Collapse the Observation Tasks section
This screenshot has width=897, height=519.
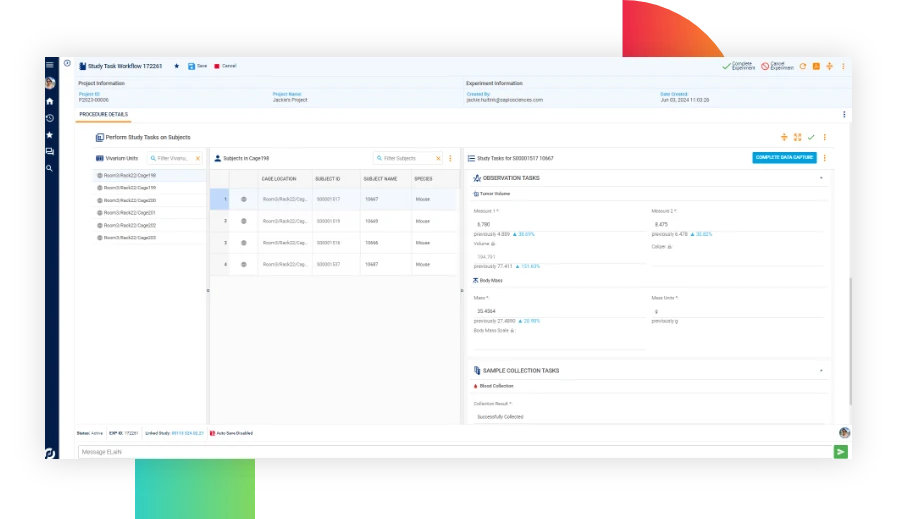[x=821, y=178]
